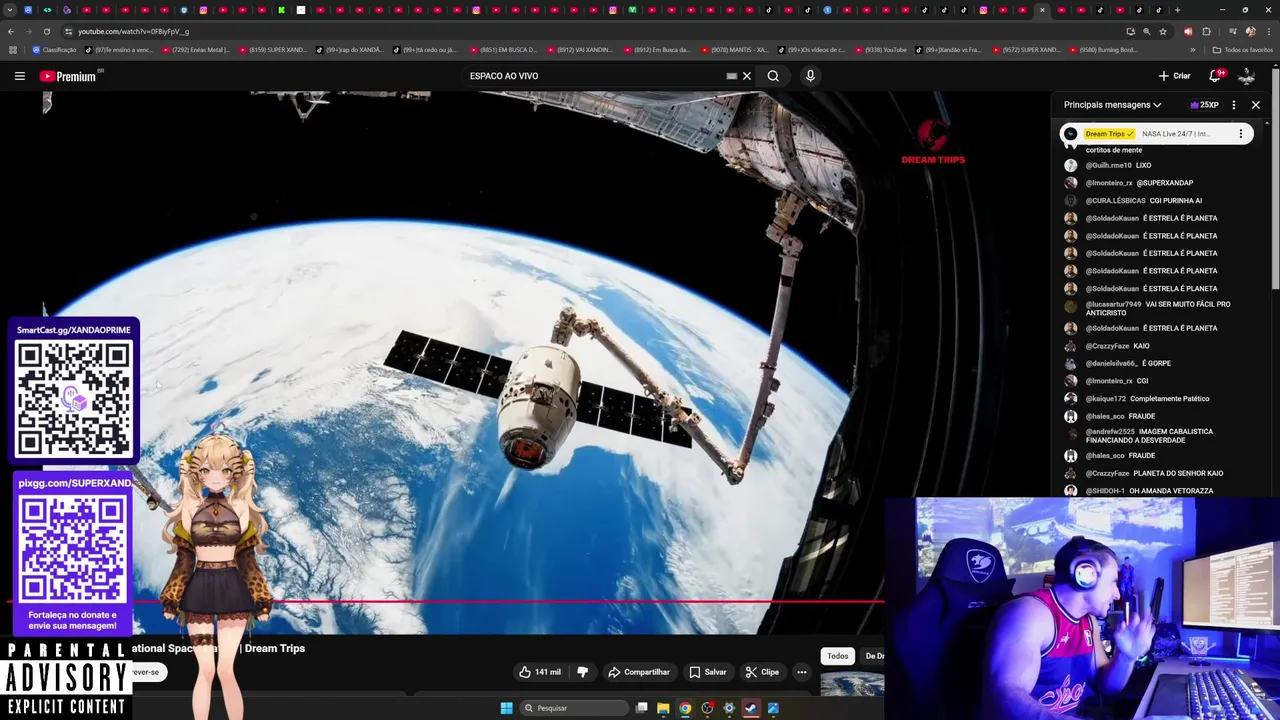Run search with the magnifier button

(773, 76)
